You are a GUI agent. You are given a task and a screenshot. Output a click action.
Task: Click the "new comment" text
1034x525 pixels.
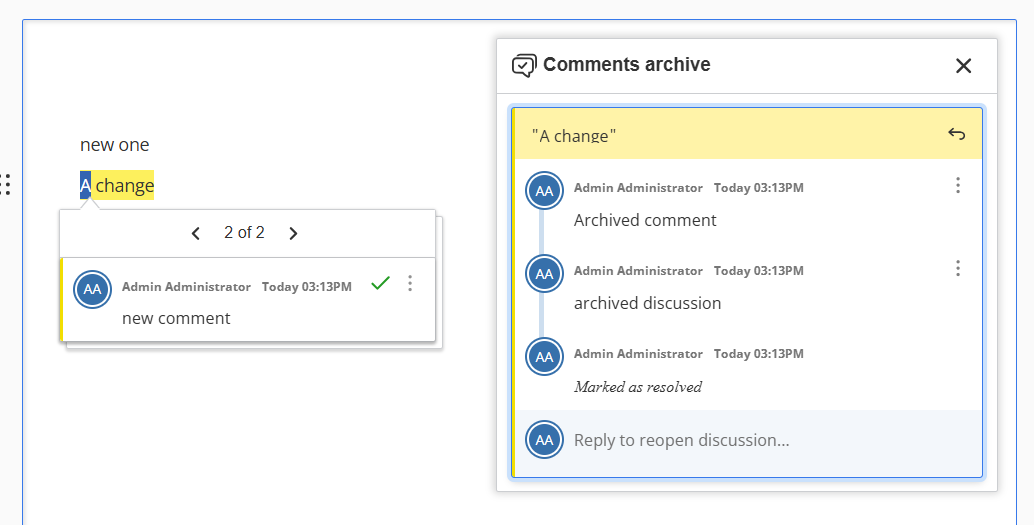176,319
